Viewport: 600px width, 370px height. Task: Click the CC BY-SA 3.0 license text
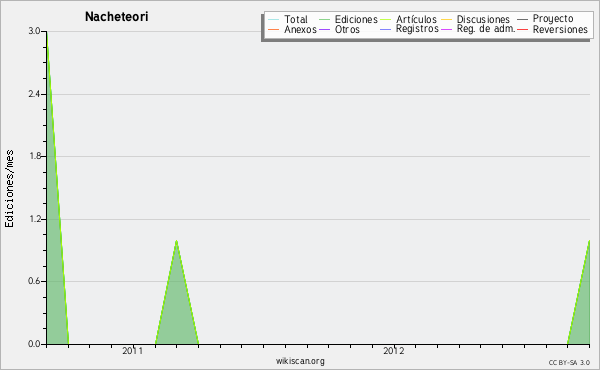pyautogui.click(x=569, y=363)
